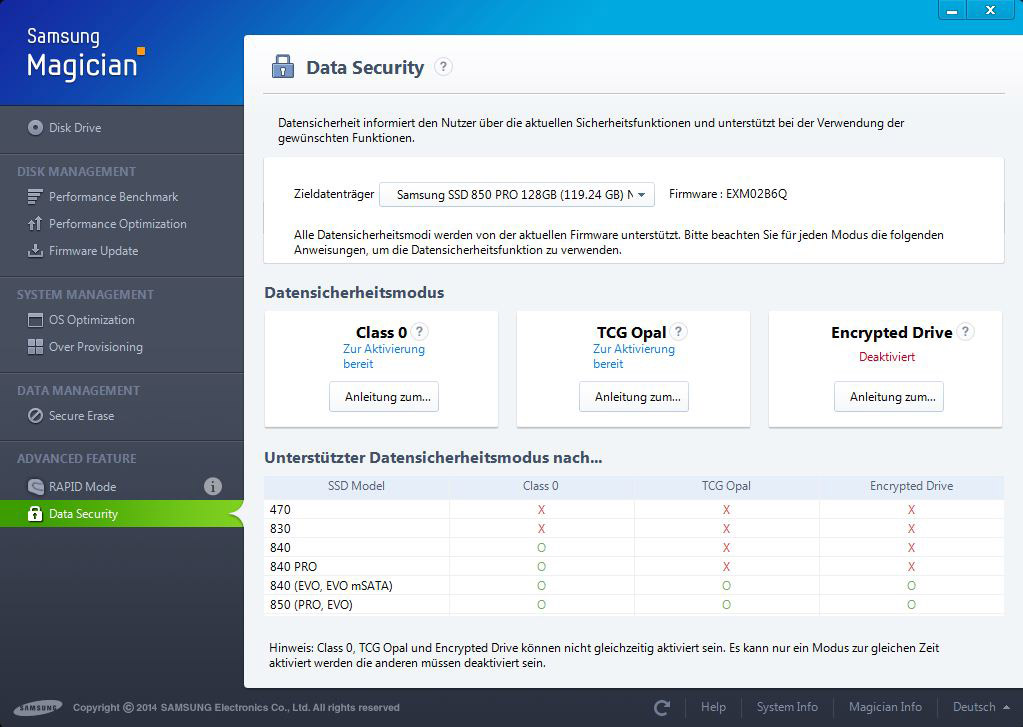Go to Performance Optimization page

tap(117, 224)
